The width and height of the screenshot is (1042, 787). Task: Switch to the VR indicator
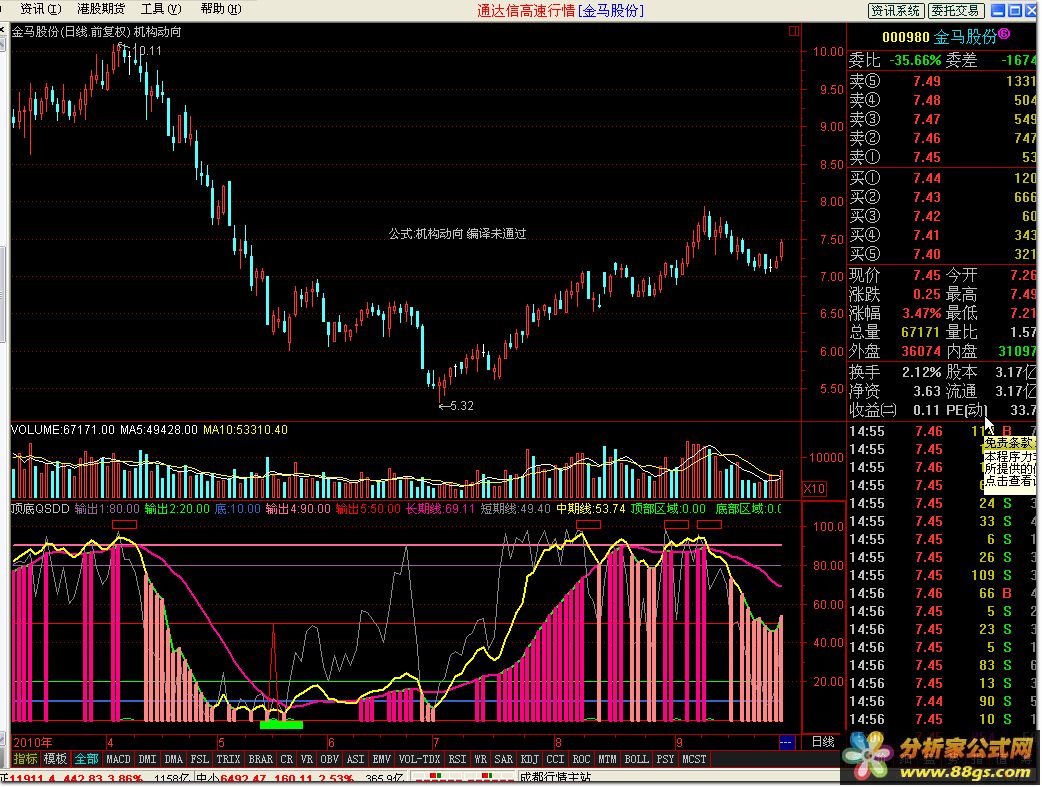[x=306, y=758]
